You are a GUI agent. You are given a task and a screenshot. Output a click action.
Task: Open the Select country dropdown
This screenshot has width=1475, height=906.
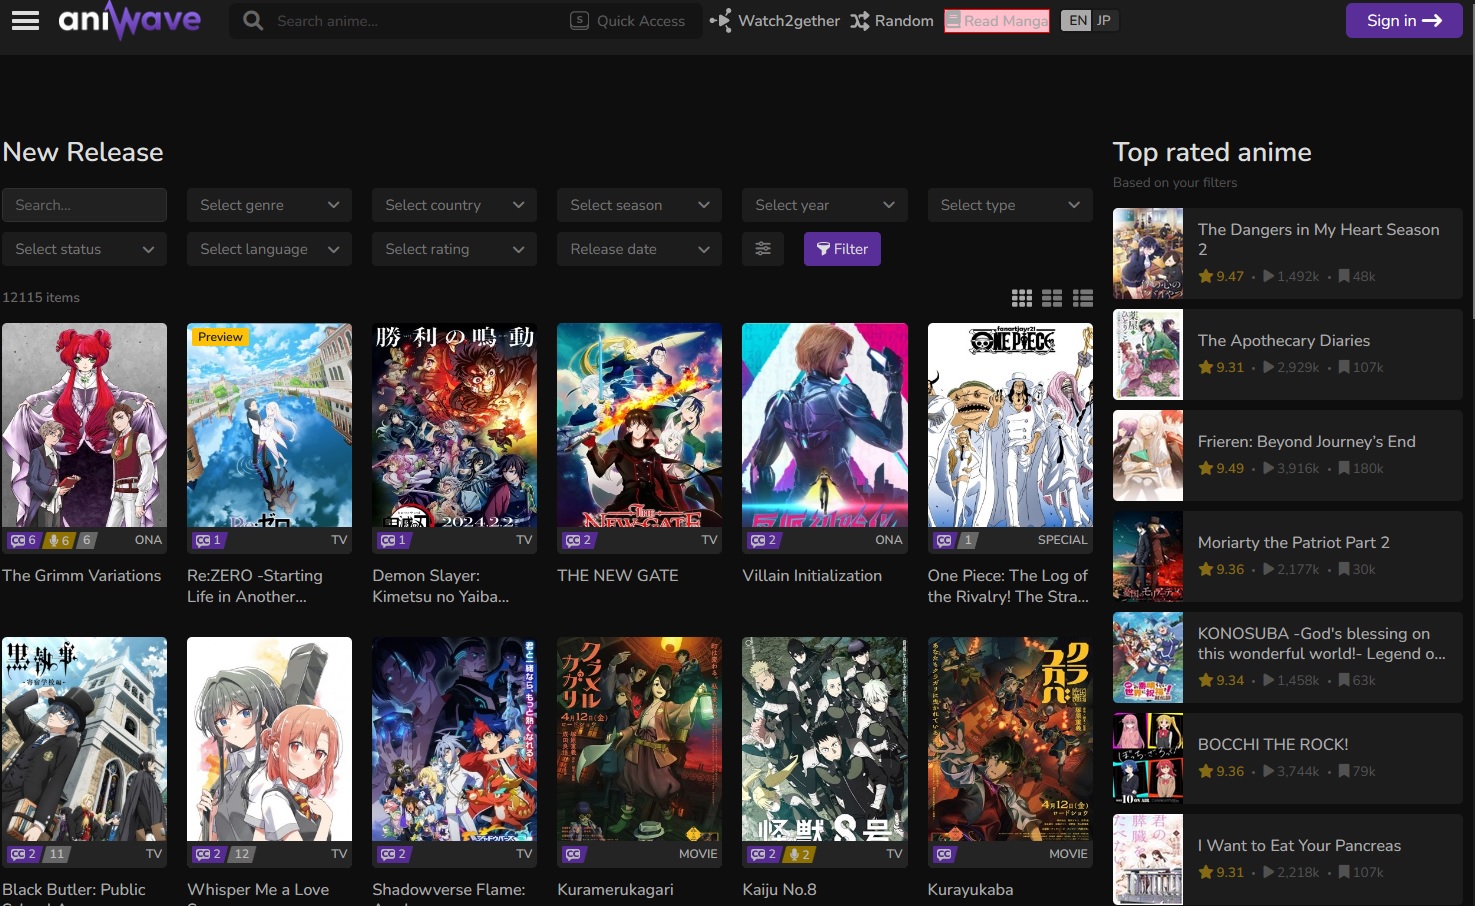(x=454, y=205)
